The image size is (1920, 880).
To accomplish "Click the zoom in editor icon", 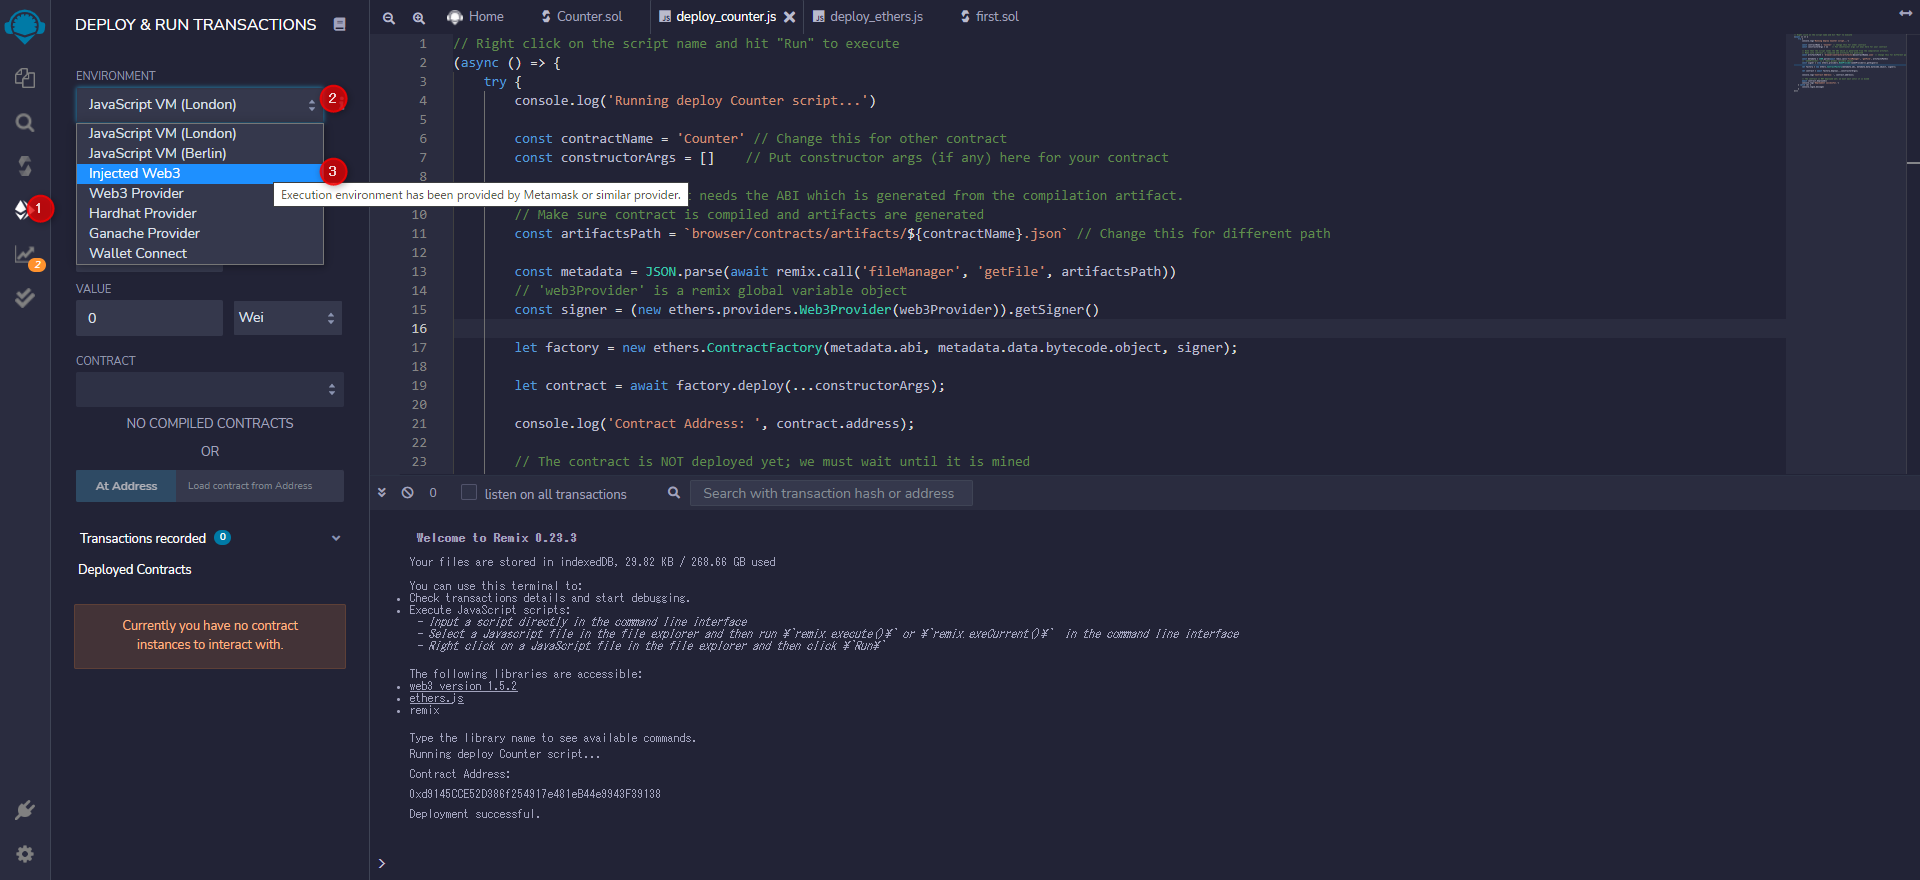I will [419, 17].
